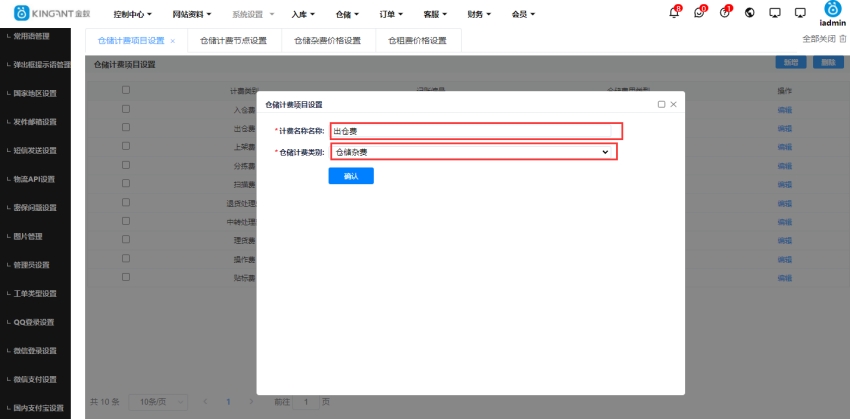
Task: Click 编辑 in the 贴标费 row
Action: click(784, 278)
